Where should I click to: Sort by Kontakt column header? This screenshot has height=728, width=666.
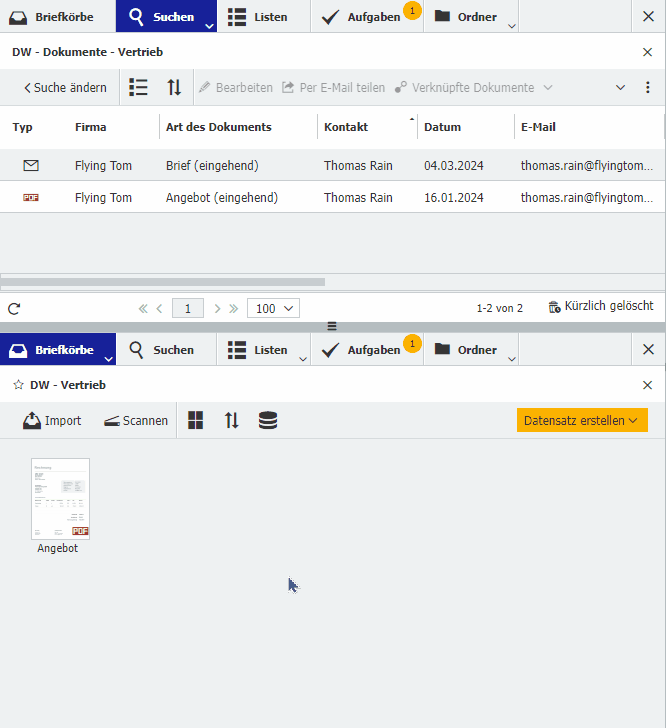346,127
